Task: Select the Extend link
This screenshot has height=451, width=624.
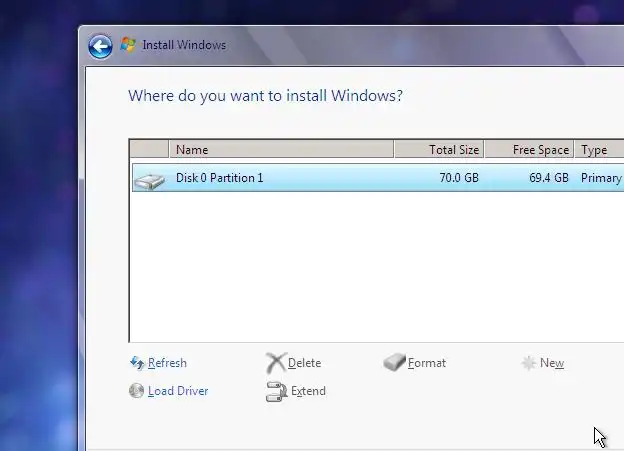Action: 308,391
